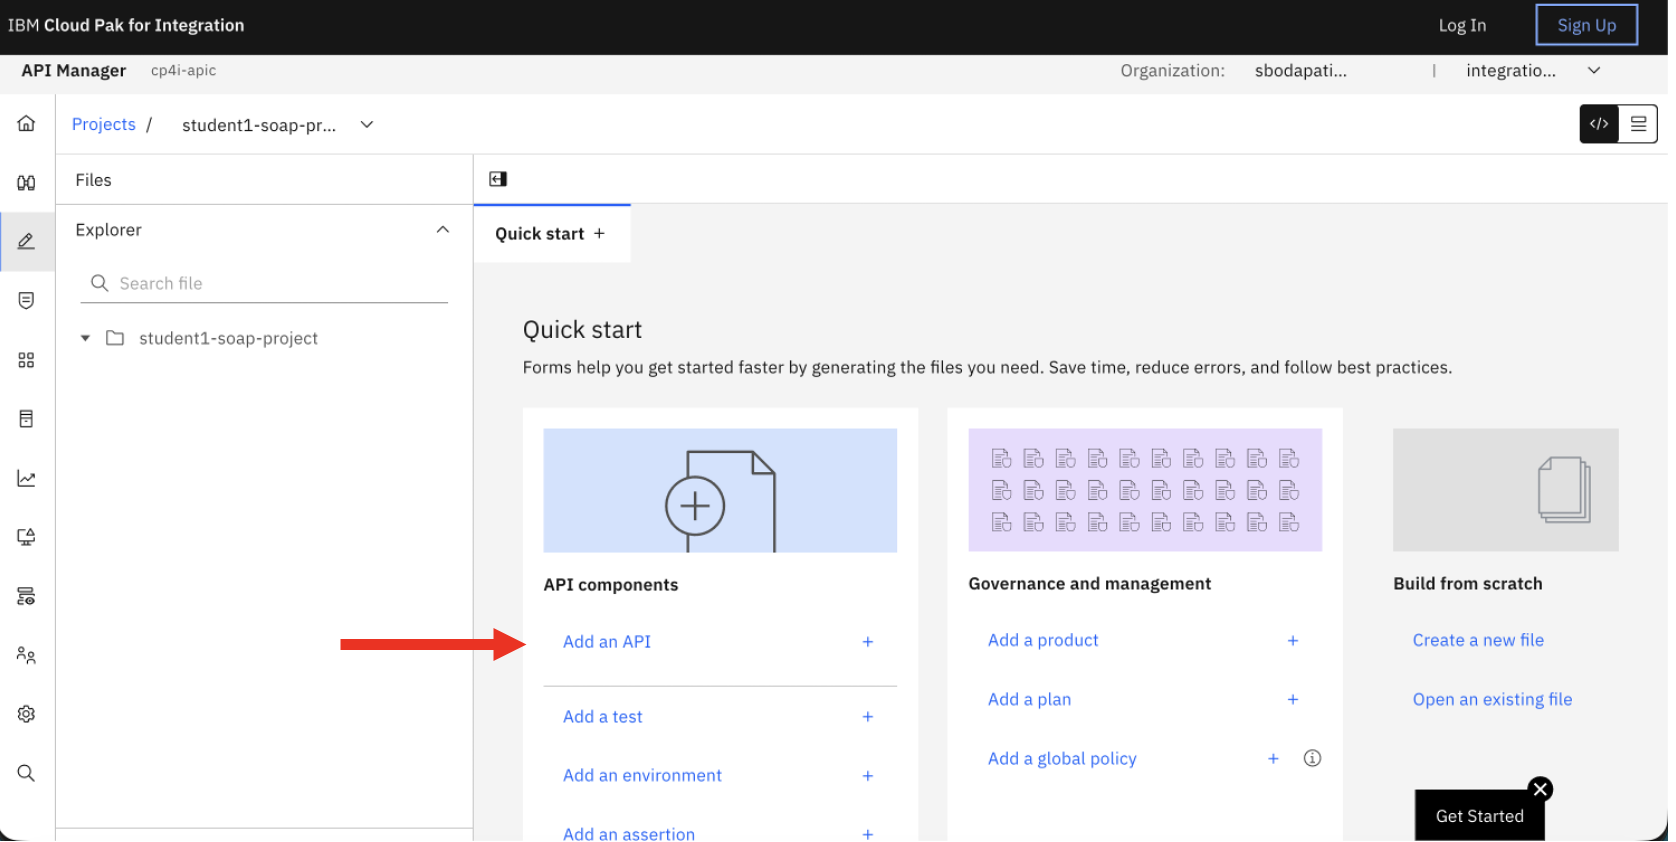Click the IBM Cloud Pak for Integration title
The height and width of the screenshot is (842, 1676).
pos(126,25)
